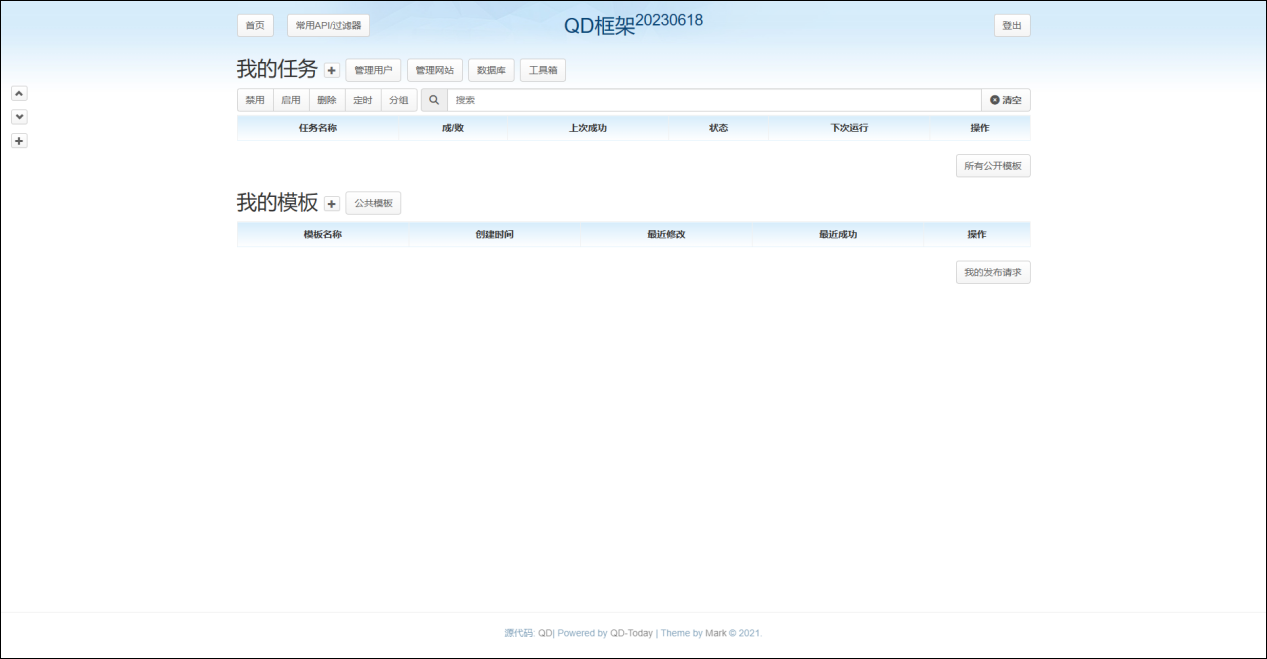Click the 登出 logout button
Image resolution: width=1267 pixels, height=659 pixels.
pyautogui.click(x=1012, y=26)
